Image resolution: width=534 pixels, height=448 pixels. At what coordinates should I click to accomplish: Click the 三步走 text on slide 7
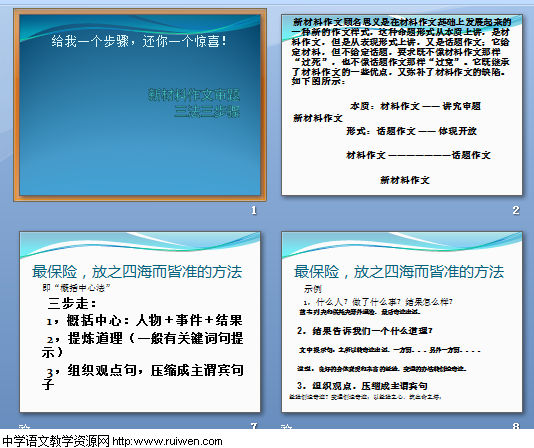coord(72,303)
